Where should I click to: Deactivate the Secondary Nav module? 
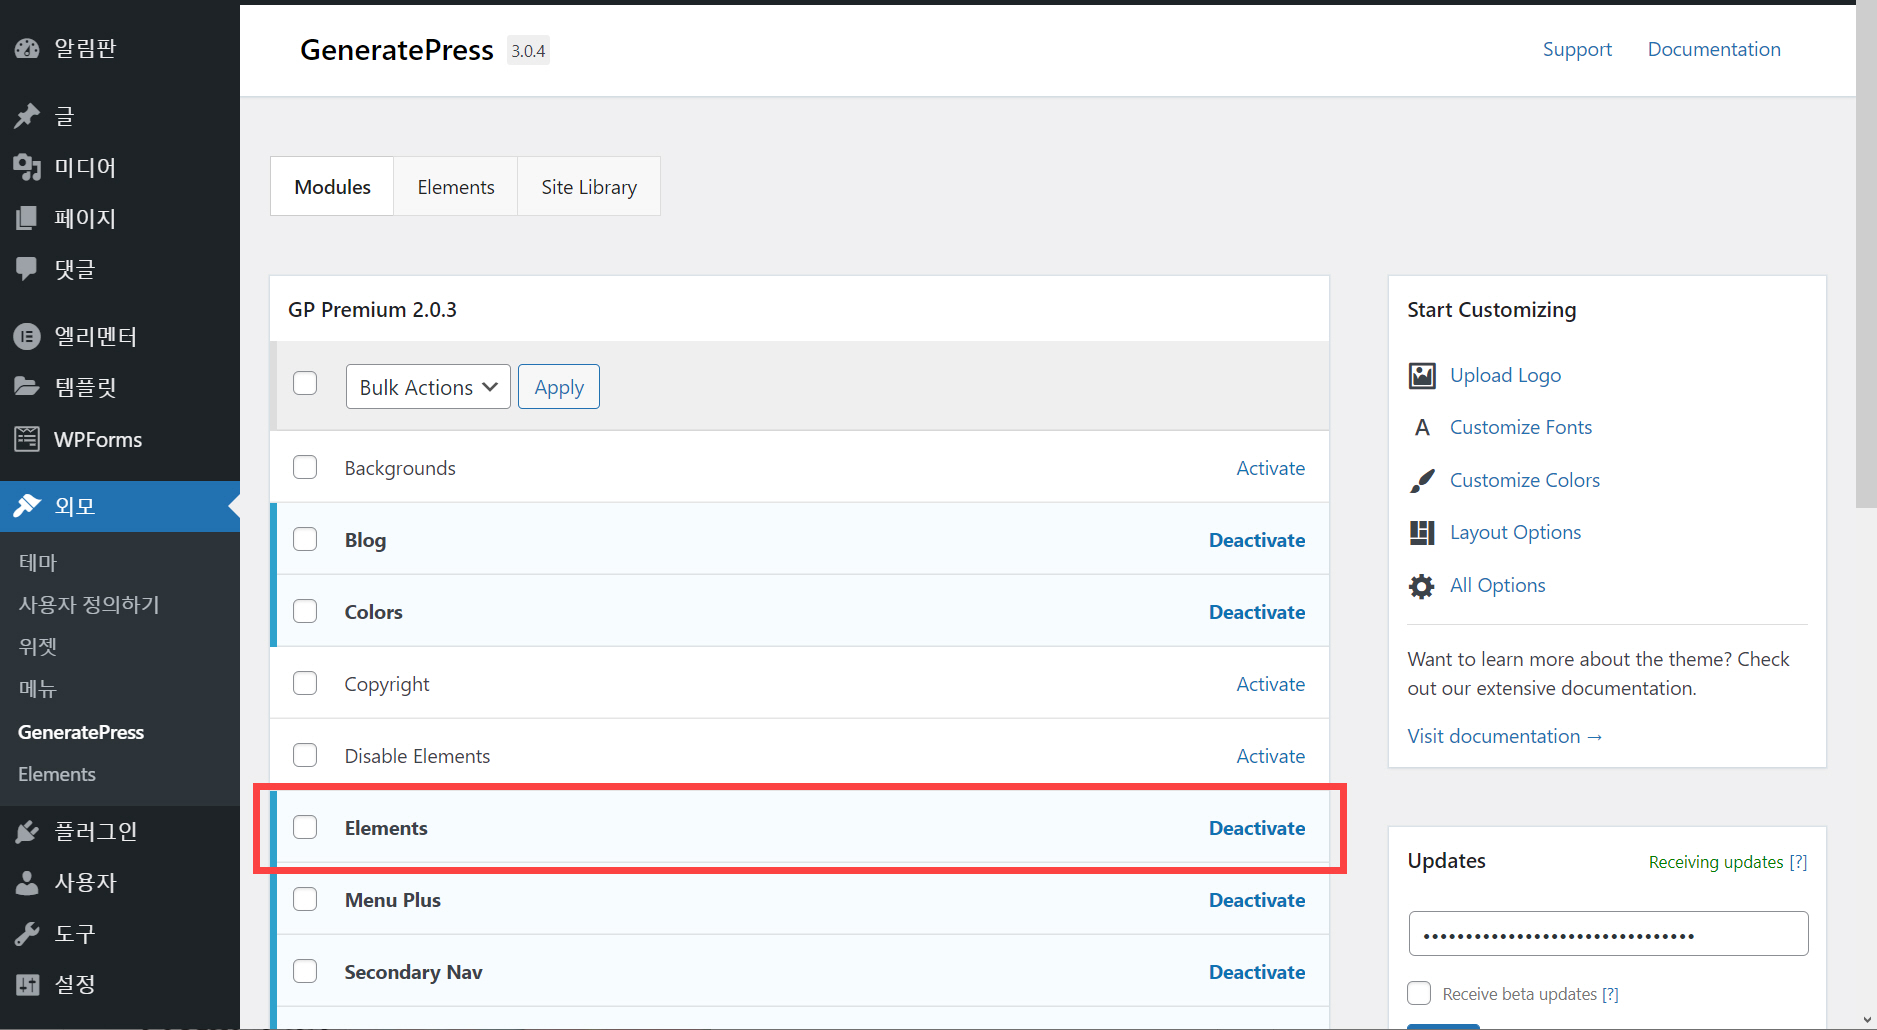pyautogui.click(x=1257, y=972)
